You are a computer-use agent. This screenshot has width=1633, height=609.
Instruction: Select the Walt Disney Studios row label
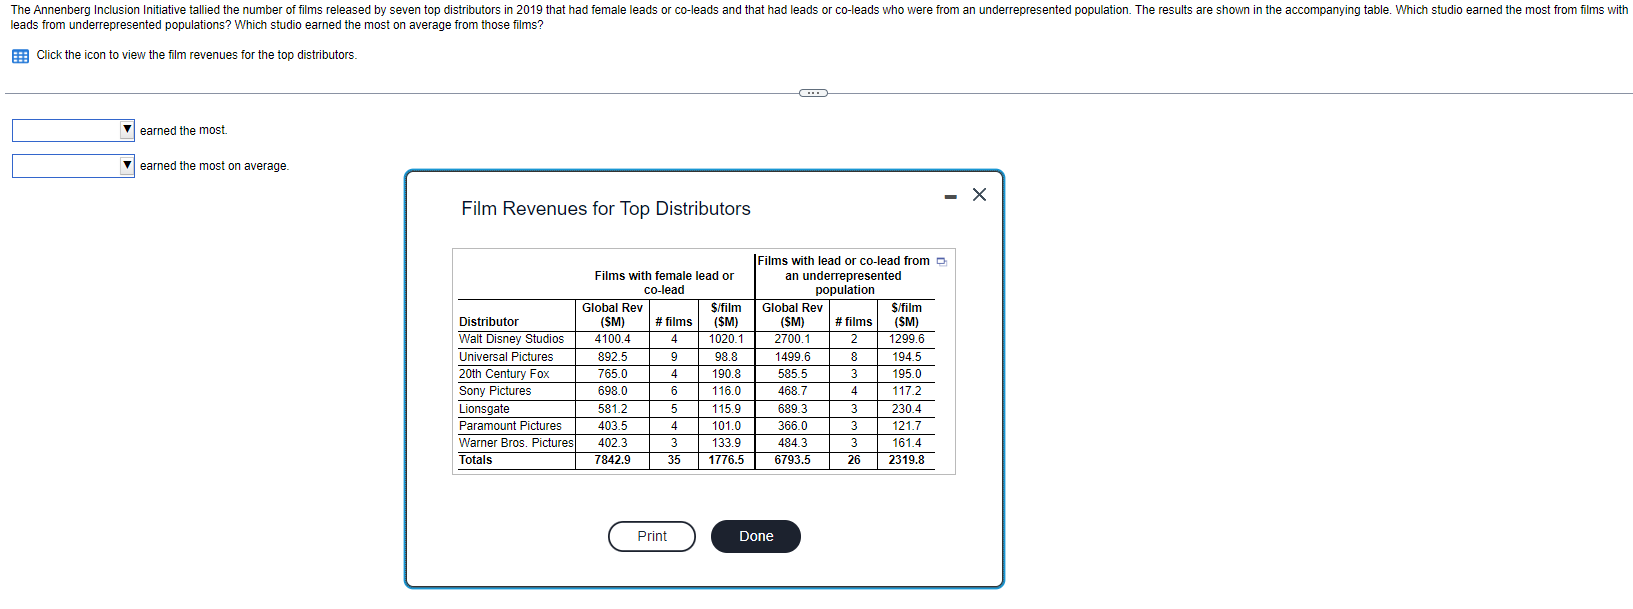tap(511, 339)
